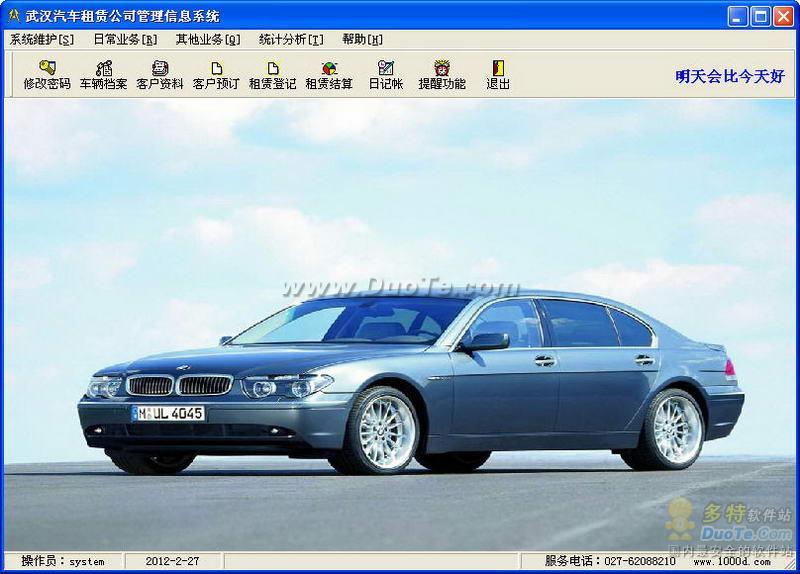This screenshot has width=800, height=574.
Task: Click the 修改密码 key icon
Action: point(47,67)
